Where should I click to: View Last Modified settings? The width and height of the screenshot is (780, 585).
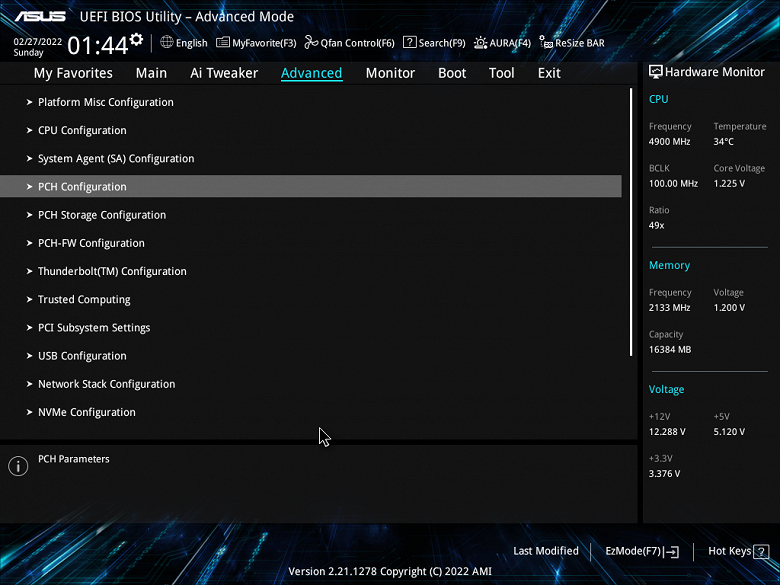546,551
